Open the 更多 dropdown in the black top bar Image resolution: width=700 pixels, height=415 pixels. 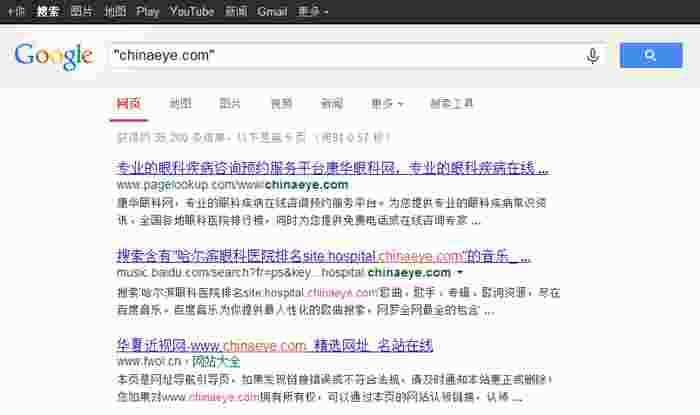(313, 11)
